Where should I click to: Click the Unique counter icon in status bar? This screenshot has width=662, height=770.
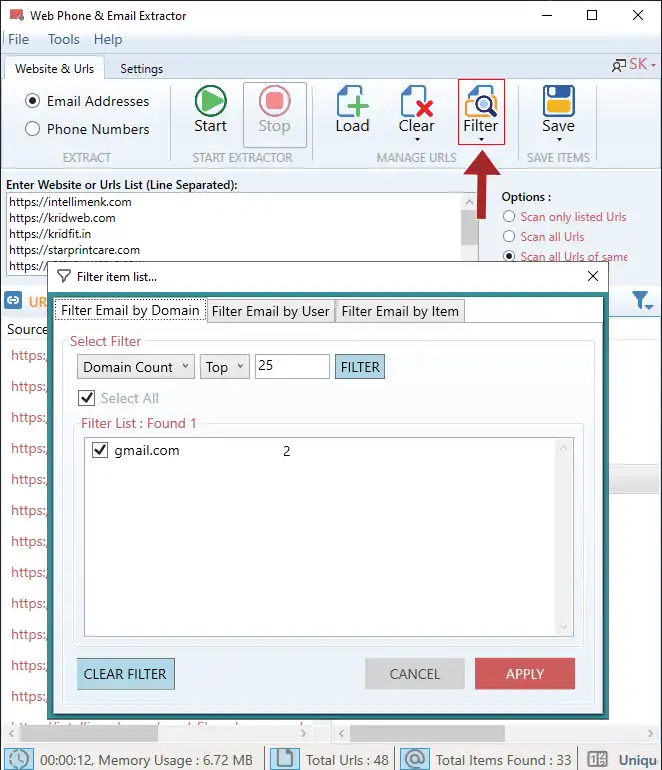pos(598,759)
